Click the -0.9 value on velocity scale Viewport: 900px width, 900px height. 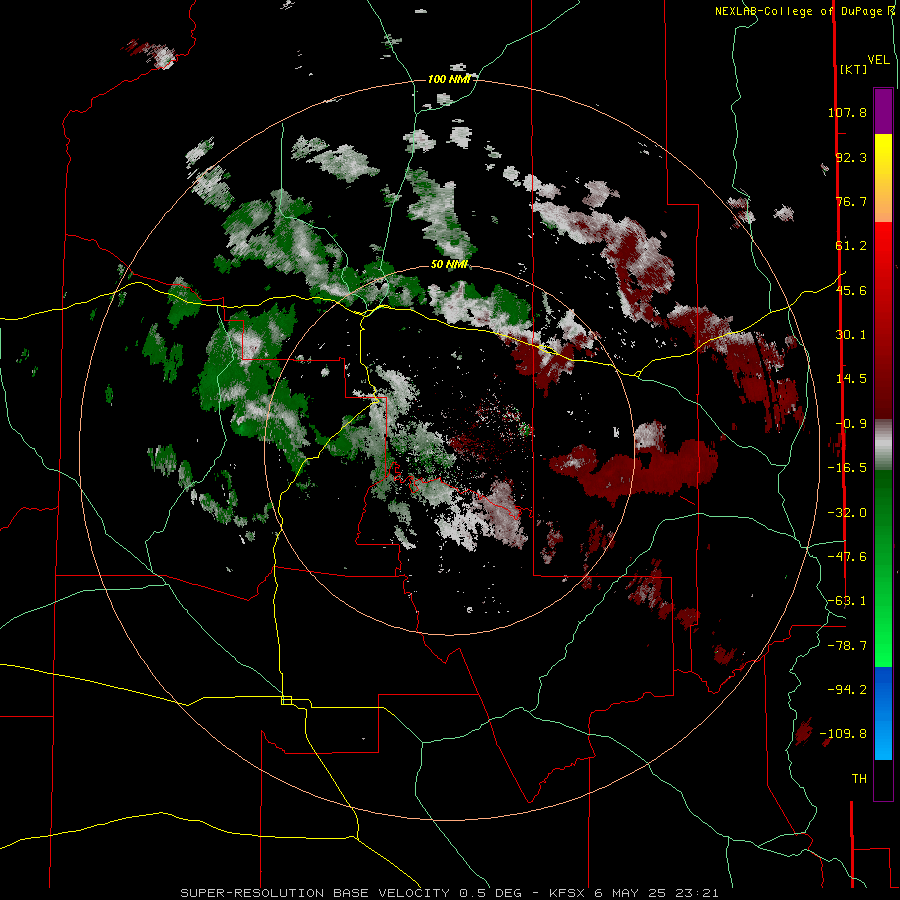tap(851, 424)
